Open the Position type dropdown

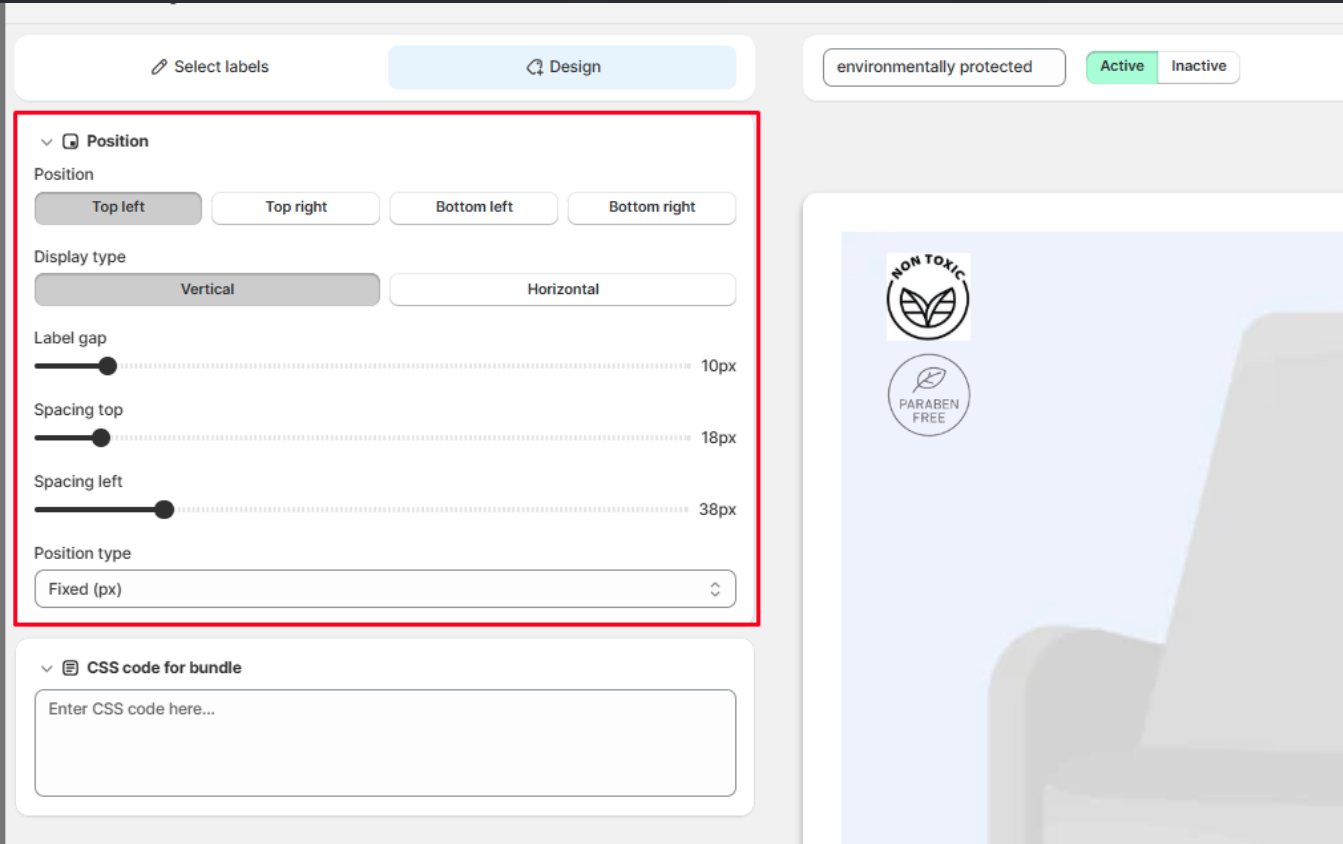point(385,589)
